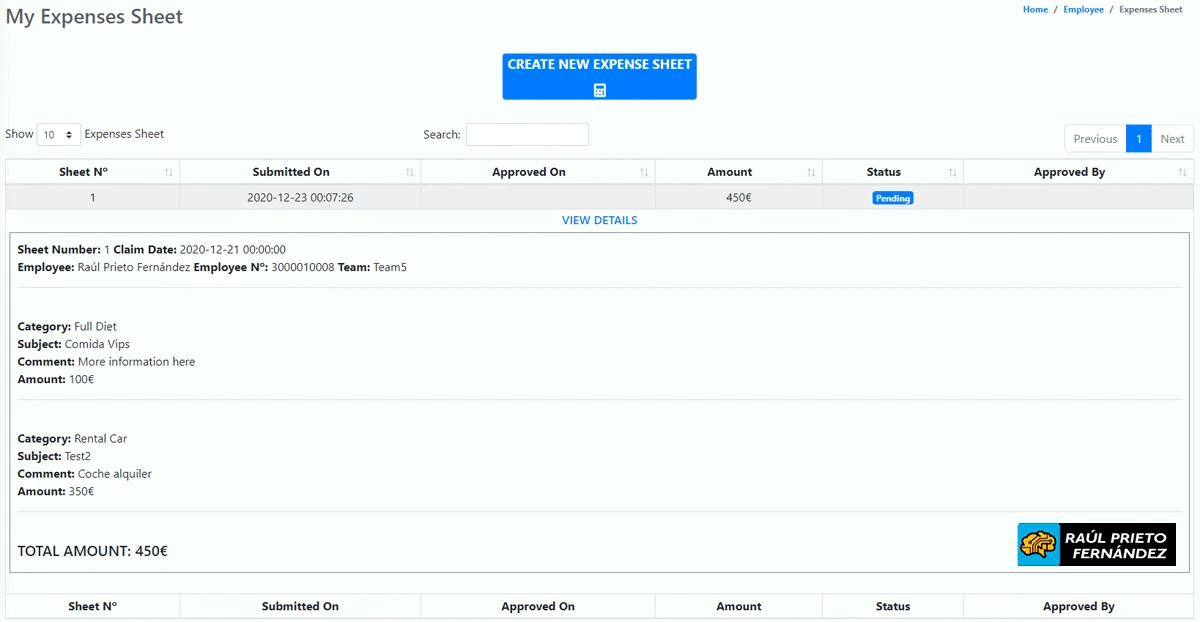Click the Previous pagination button
1200x622 pixels.
(x=1095, y=139)
